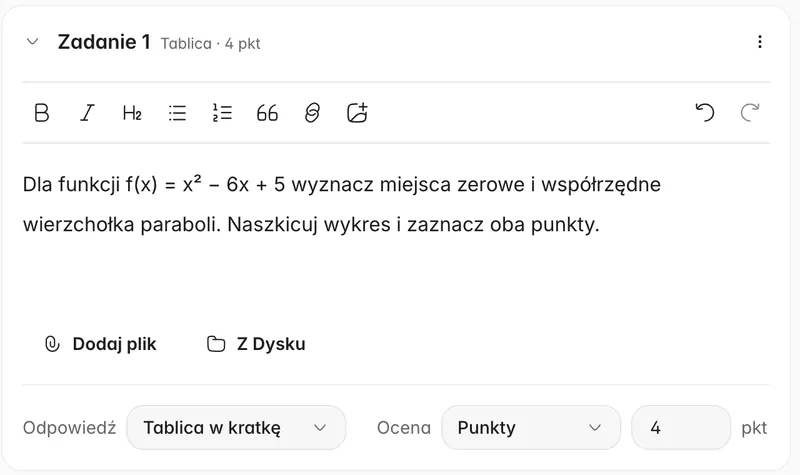
Task: Apply italic formatting
Action: click(87, 113)
